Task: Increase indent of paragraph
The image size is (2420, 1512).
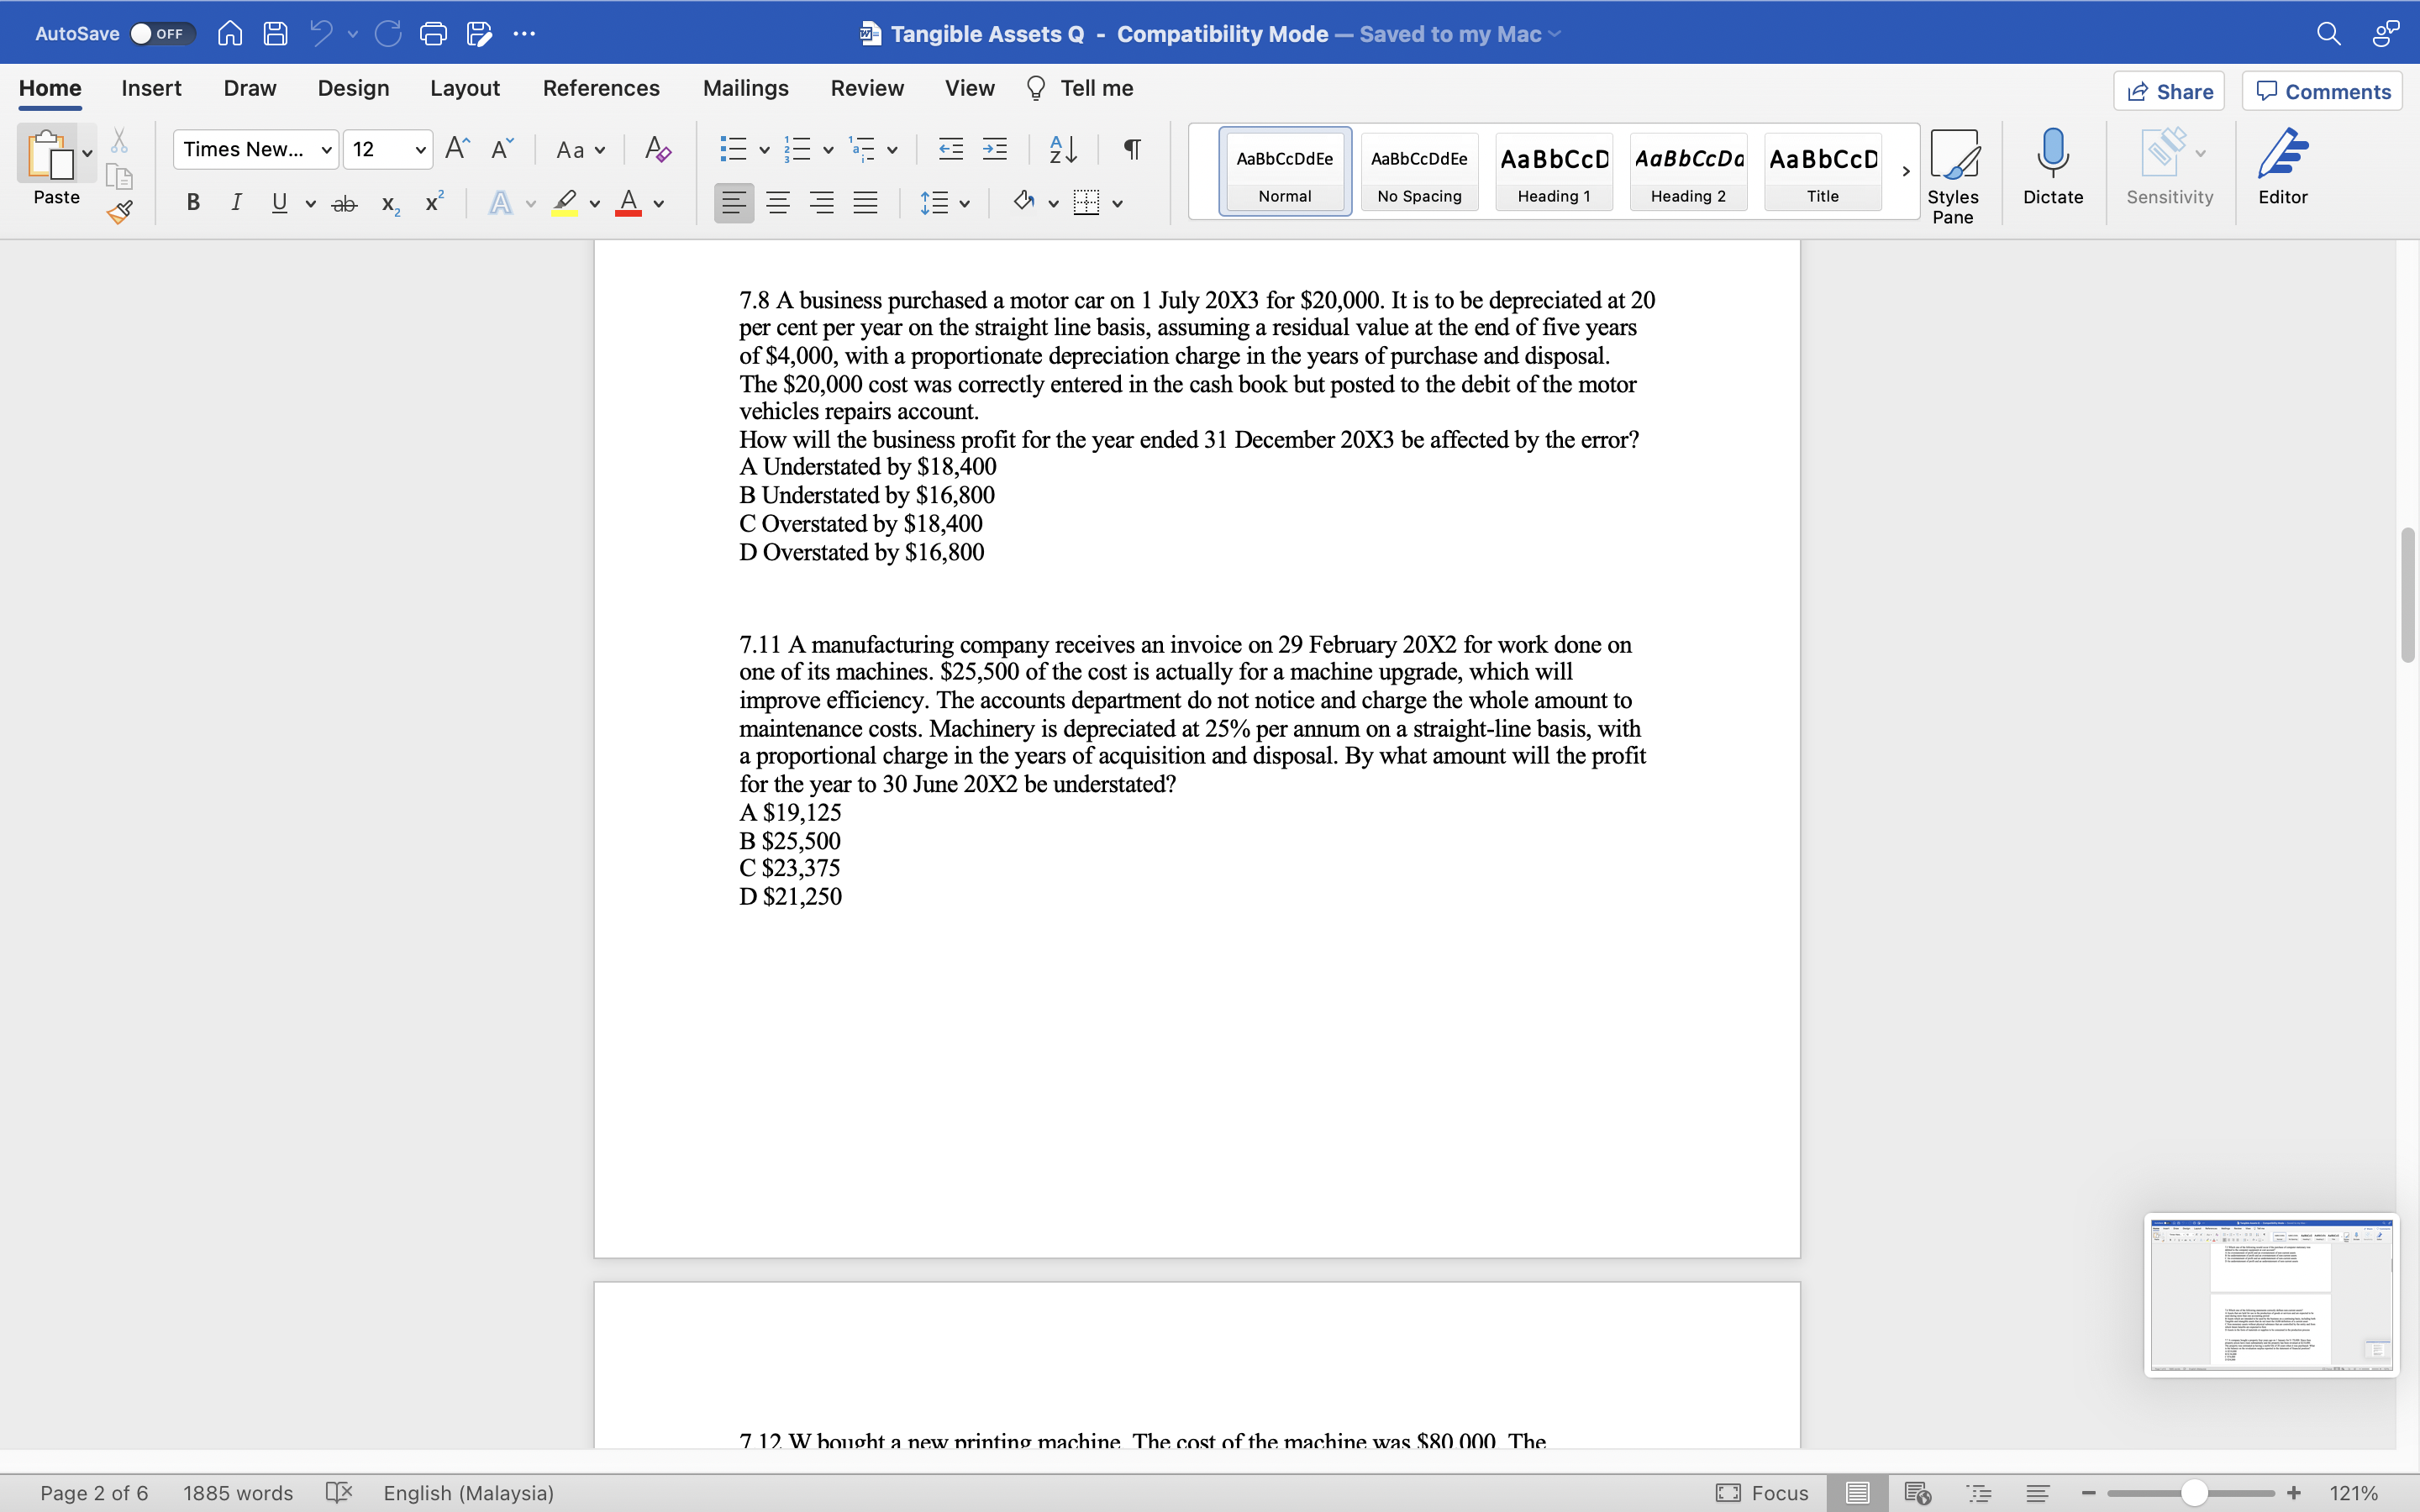Action: coord(994,150)
